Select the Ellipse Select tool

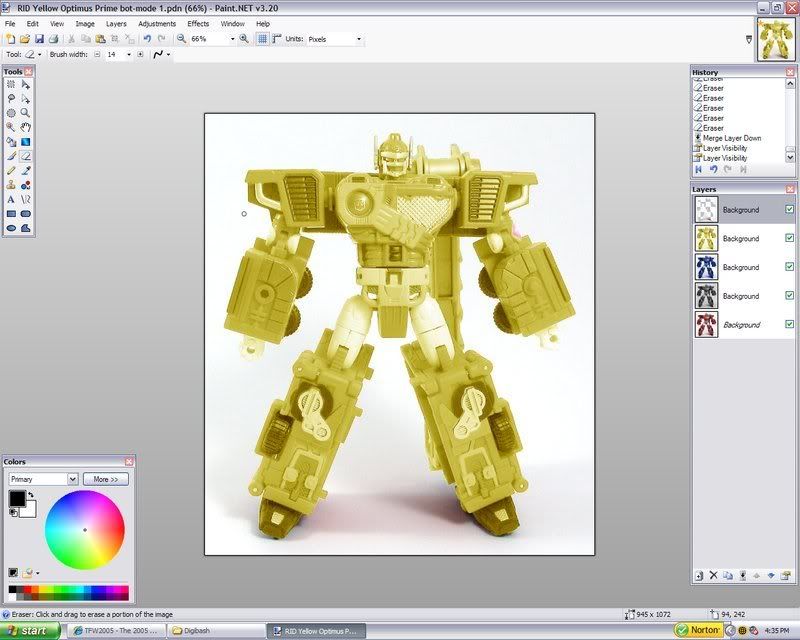tap(11, 113)
